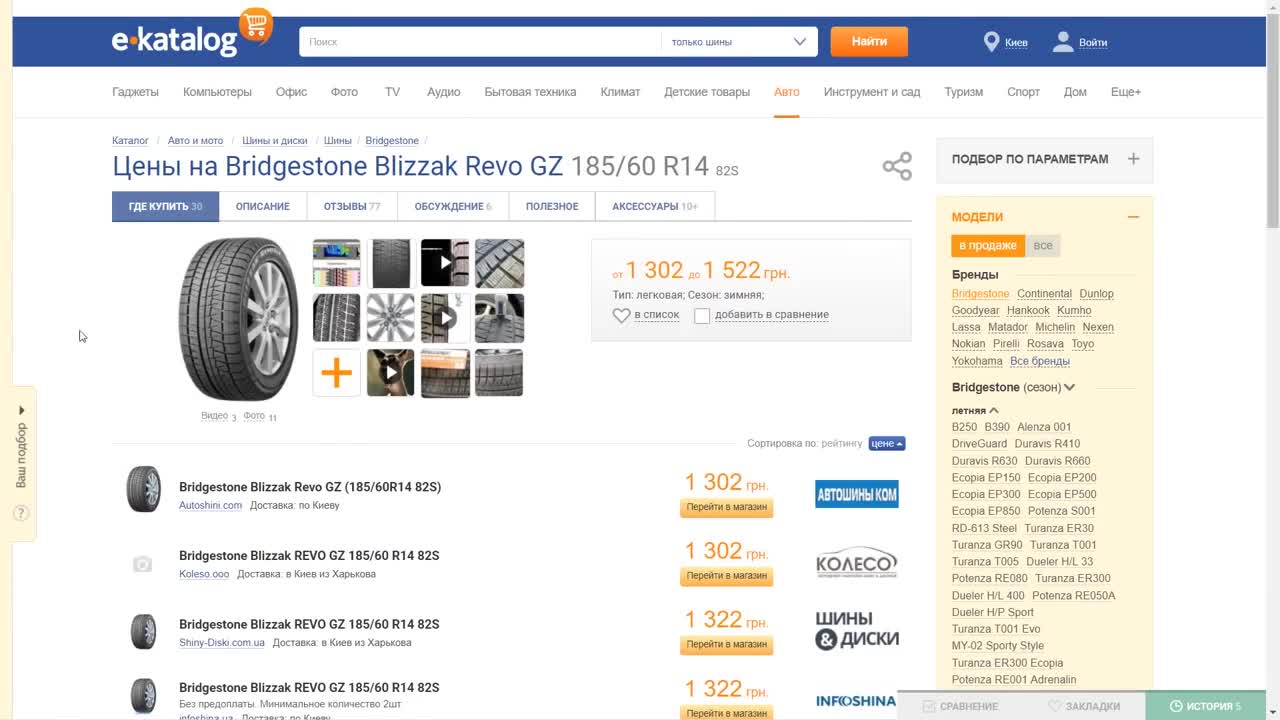
Task: Sort offers by 'рейтингу'
Action: pos(841,443)
